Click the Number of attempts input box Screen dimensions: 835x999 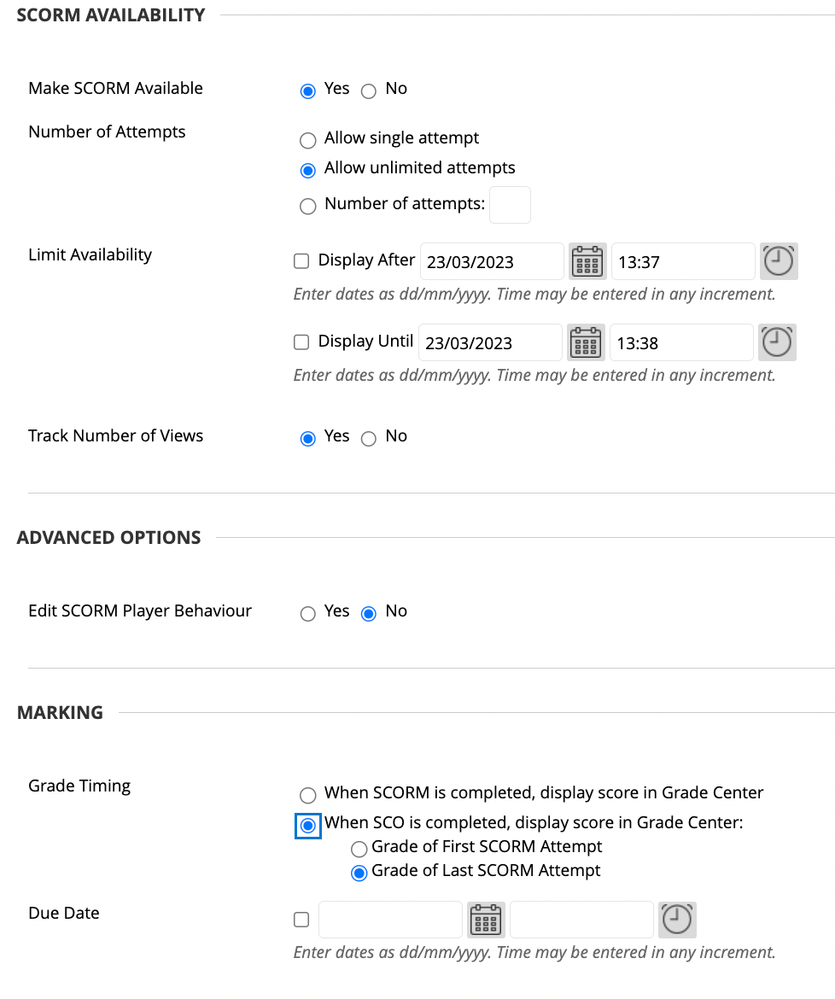tap(510, 205)
